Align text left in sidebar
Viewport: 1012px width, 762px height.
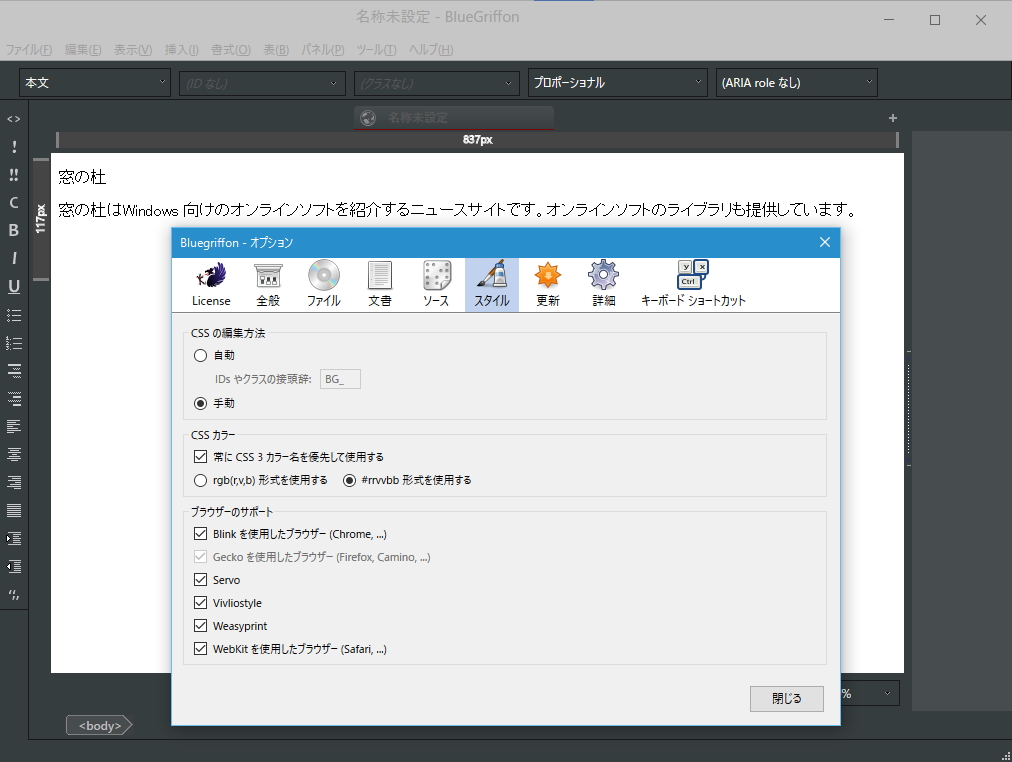[x=14, y=426]
